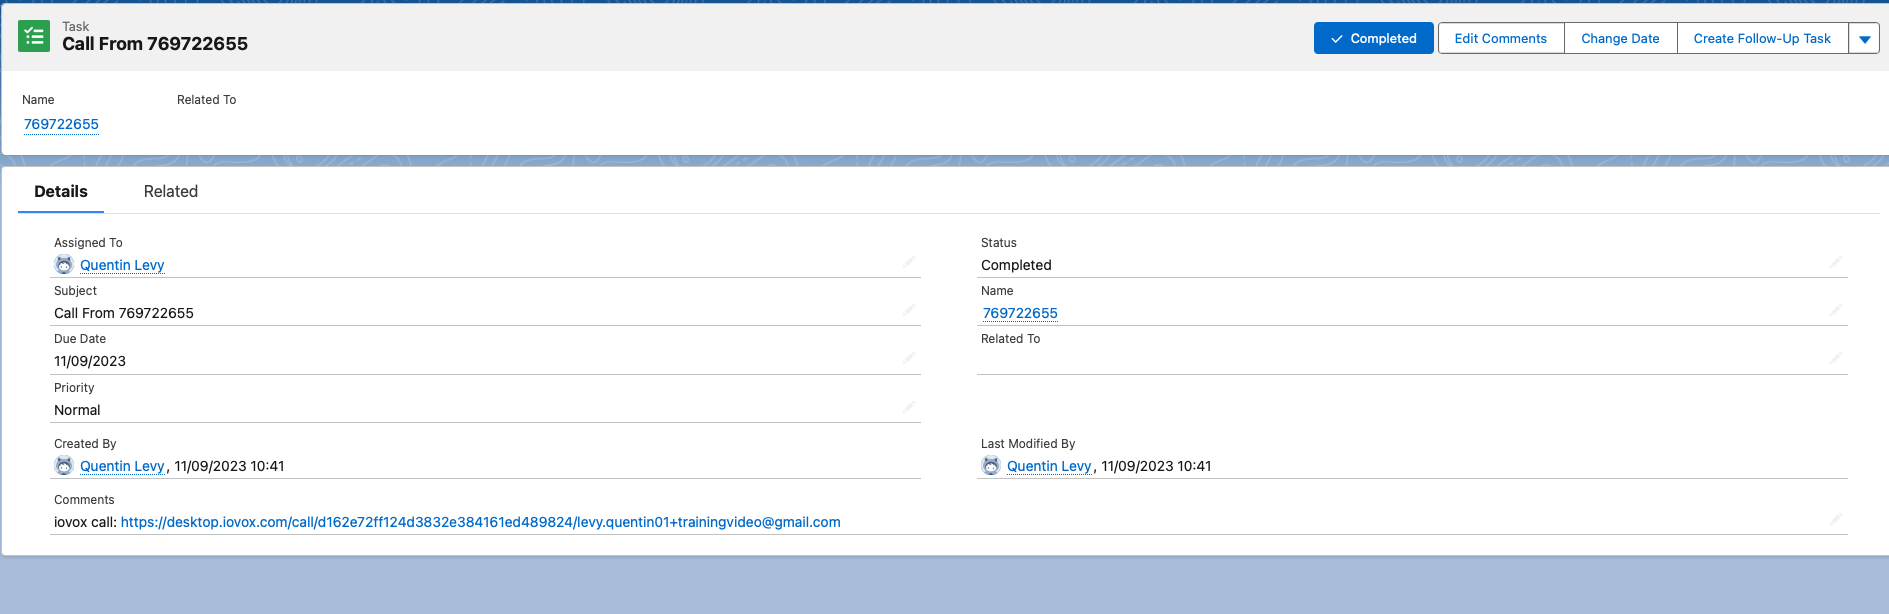Open Quentin Levy link under Created By
Viewport: 1889px width, 614px height.
[x=122, y=466]
